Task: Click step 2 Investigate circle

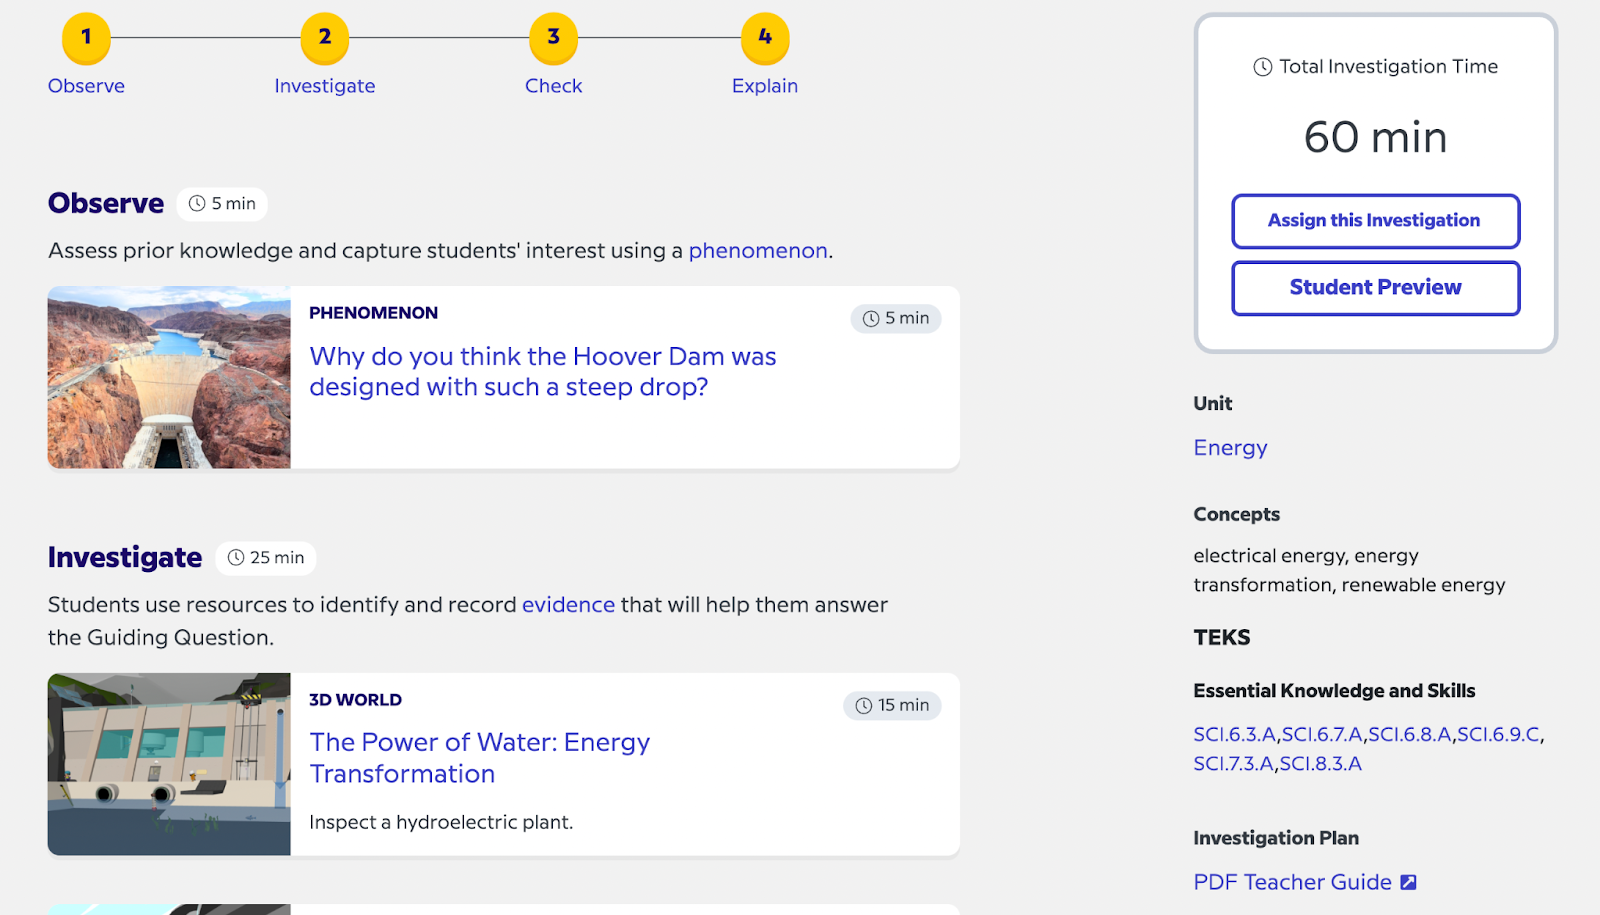Action: coord(325,38)
